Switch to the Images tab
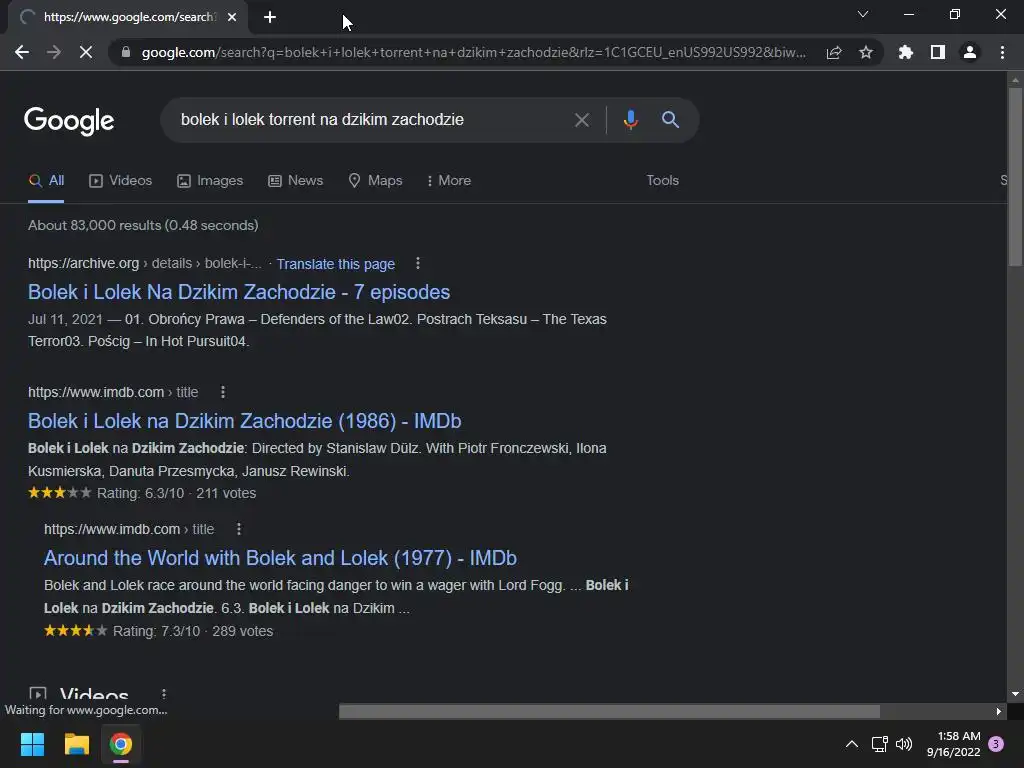This screenshot has height=768, width=1024. tap(210, 181)
